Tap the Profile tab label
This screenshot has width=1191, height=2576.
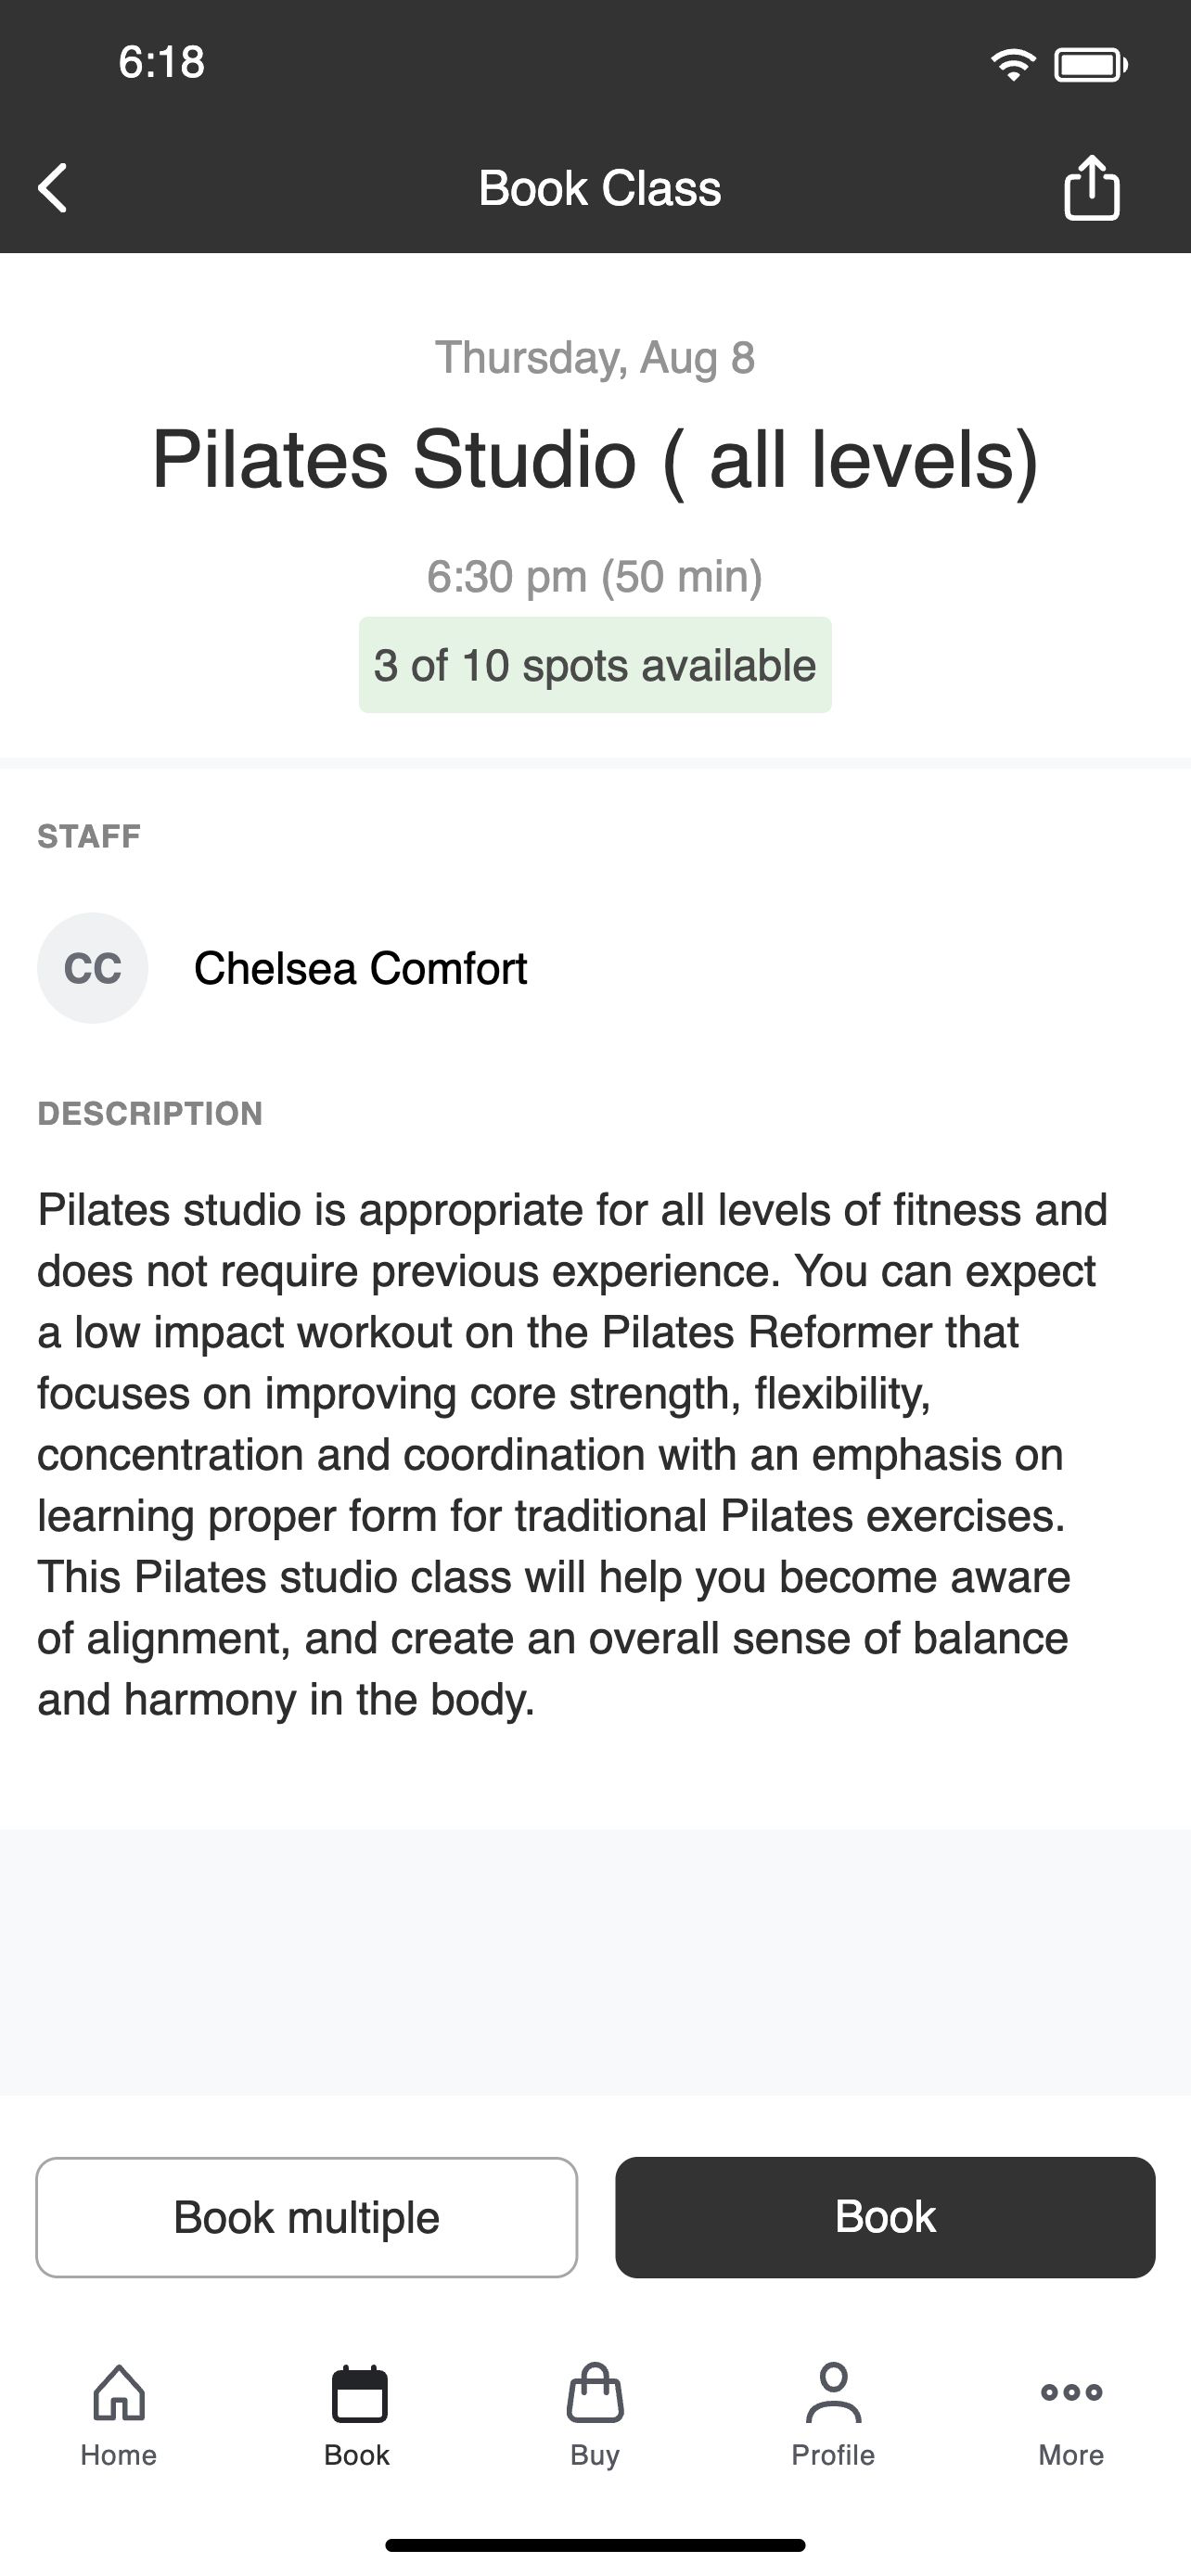coord(833,2455)
